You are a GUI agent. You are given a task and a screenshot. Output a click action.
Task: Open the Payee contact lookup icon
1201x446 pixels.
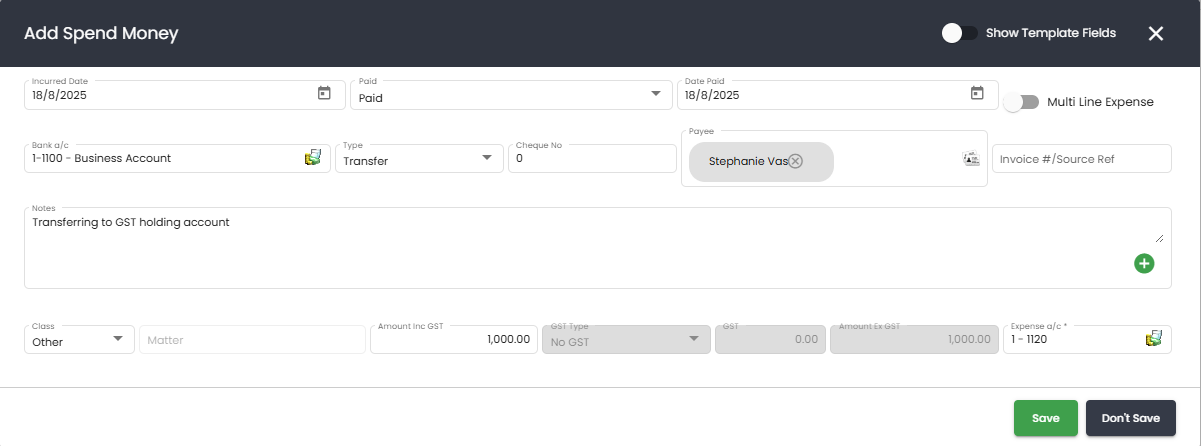[970, 158]
